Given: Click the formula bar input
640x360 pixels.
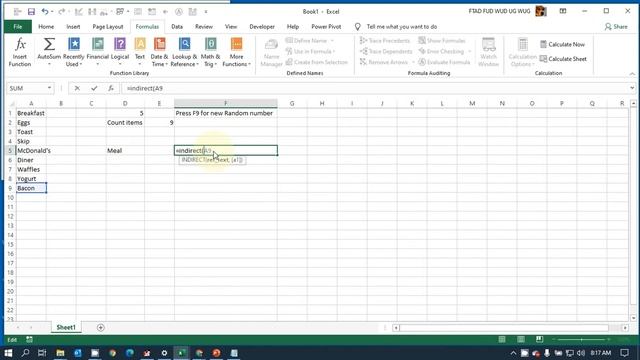Looking at the screenshot, I should [x=376, y=88].
